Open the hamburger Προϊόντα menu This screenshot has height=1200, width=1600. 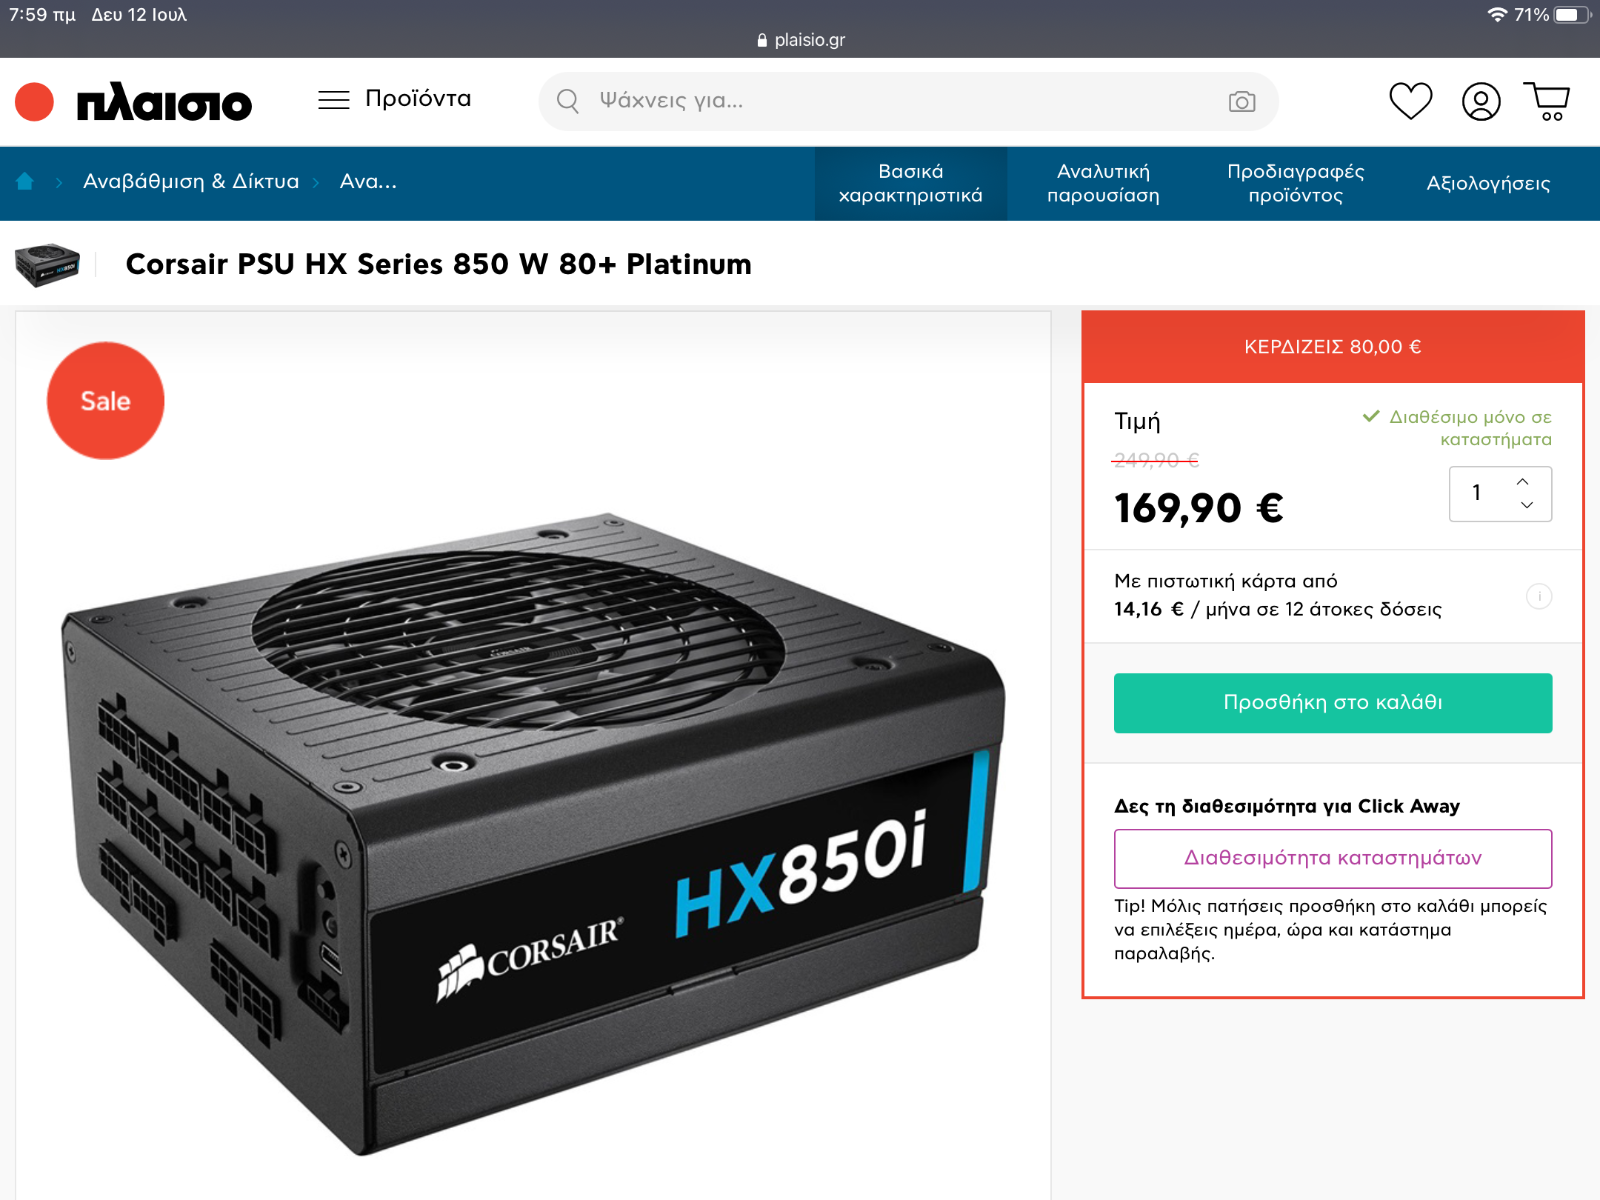coord(395,99)
